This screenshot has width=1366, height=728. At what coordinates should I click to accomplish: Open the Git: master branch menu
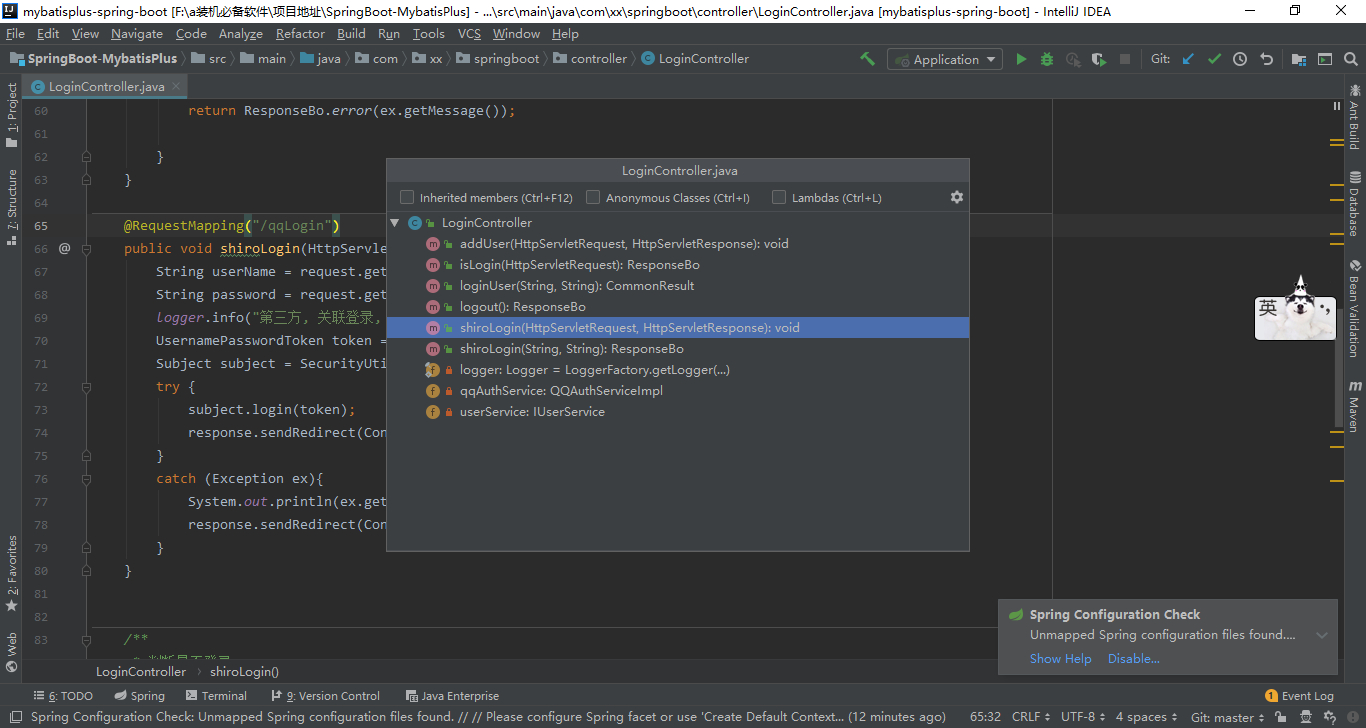[1228, 717]
